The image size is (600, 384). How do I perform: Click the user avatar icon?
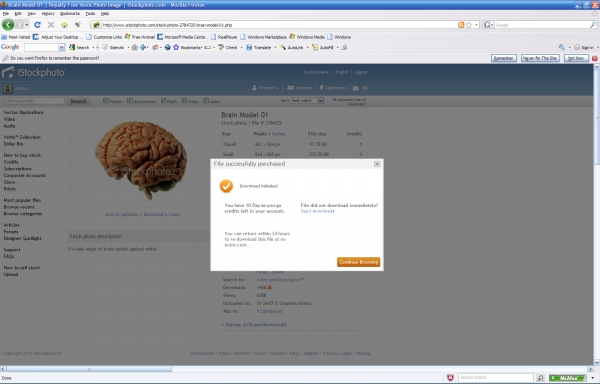8,88
